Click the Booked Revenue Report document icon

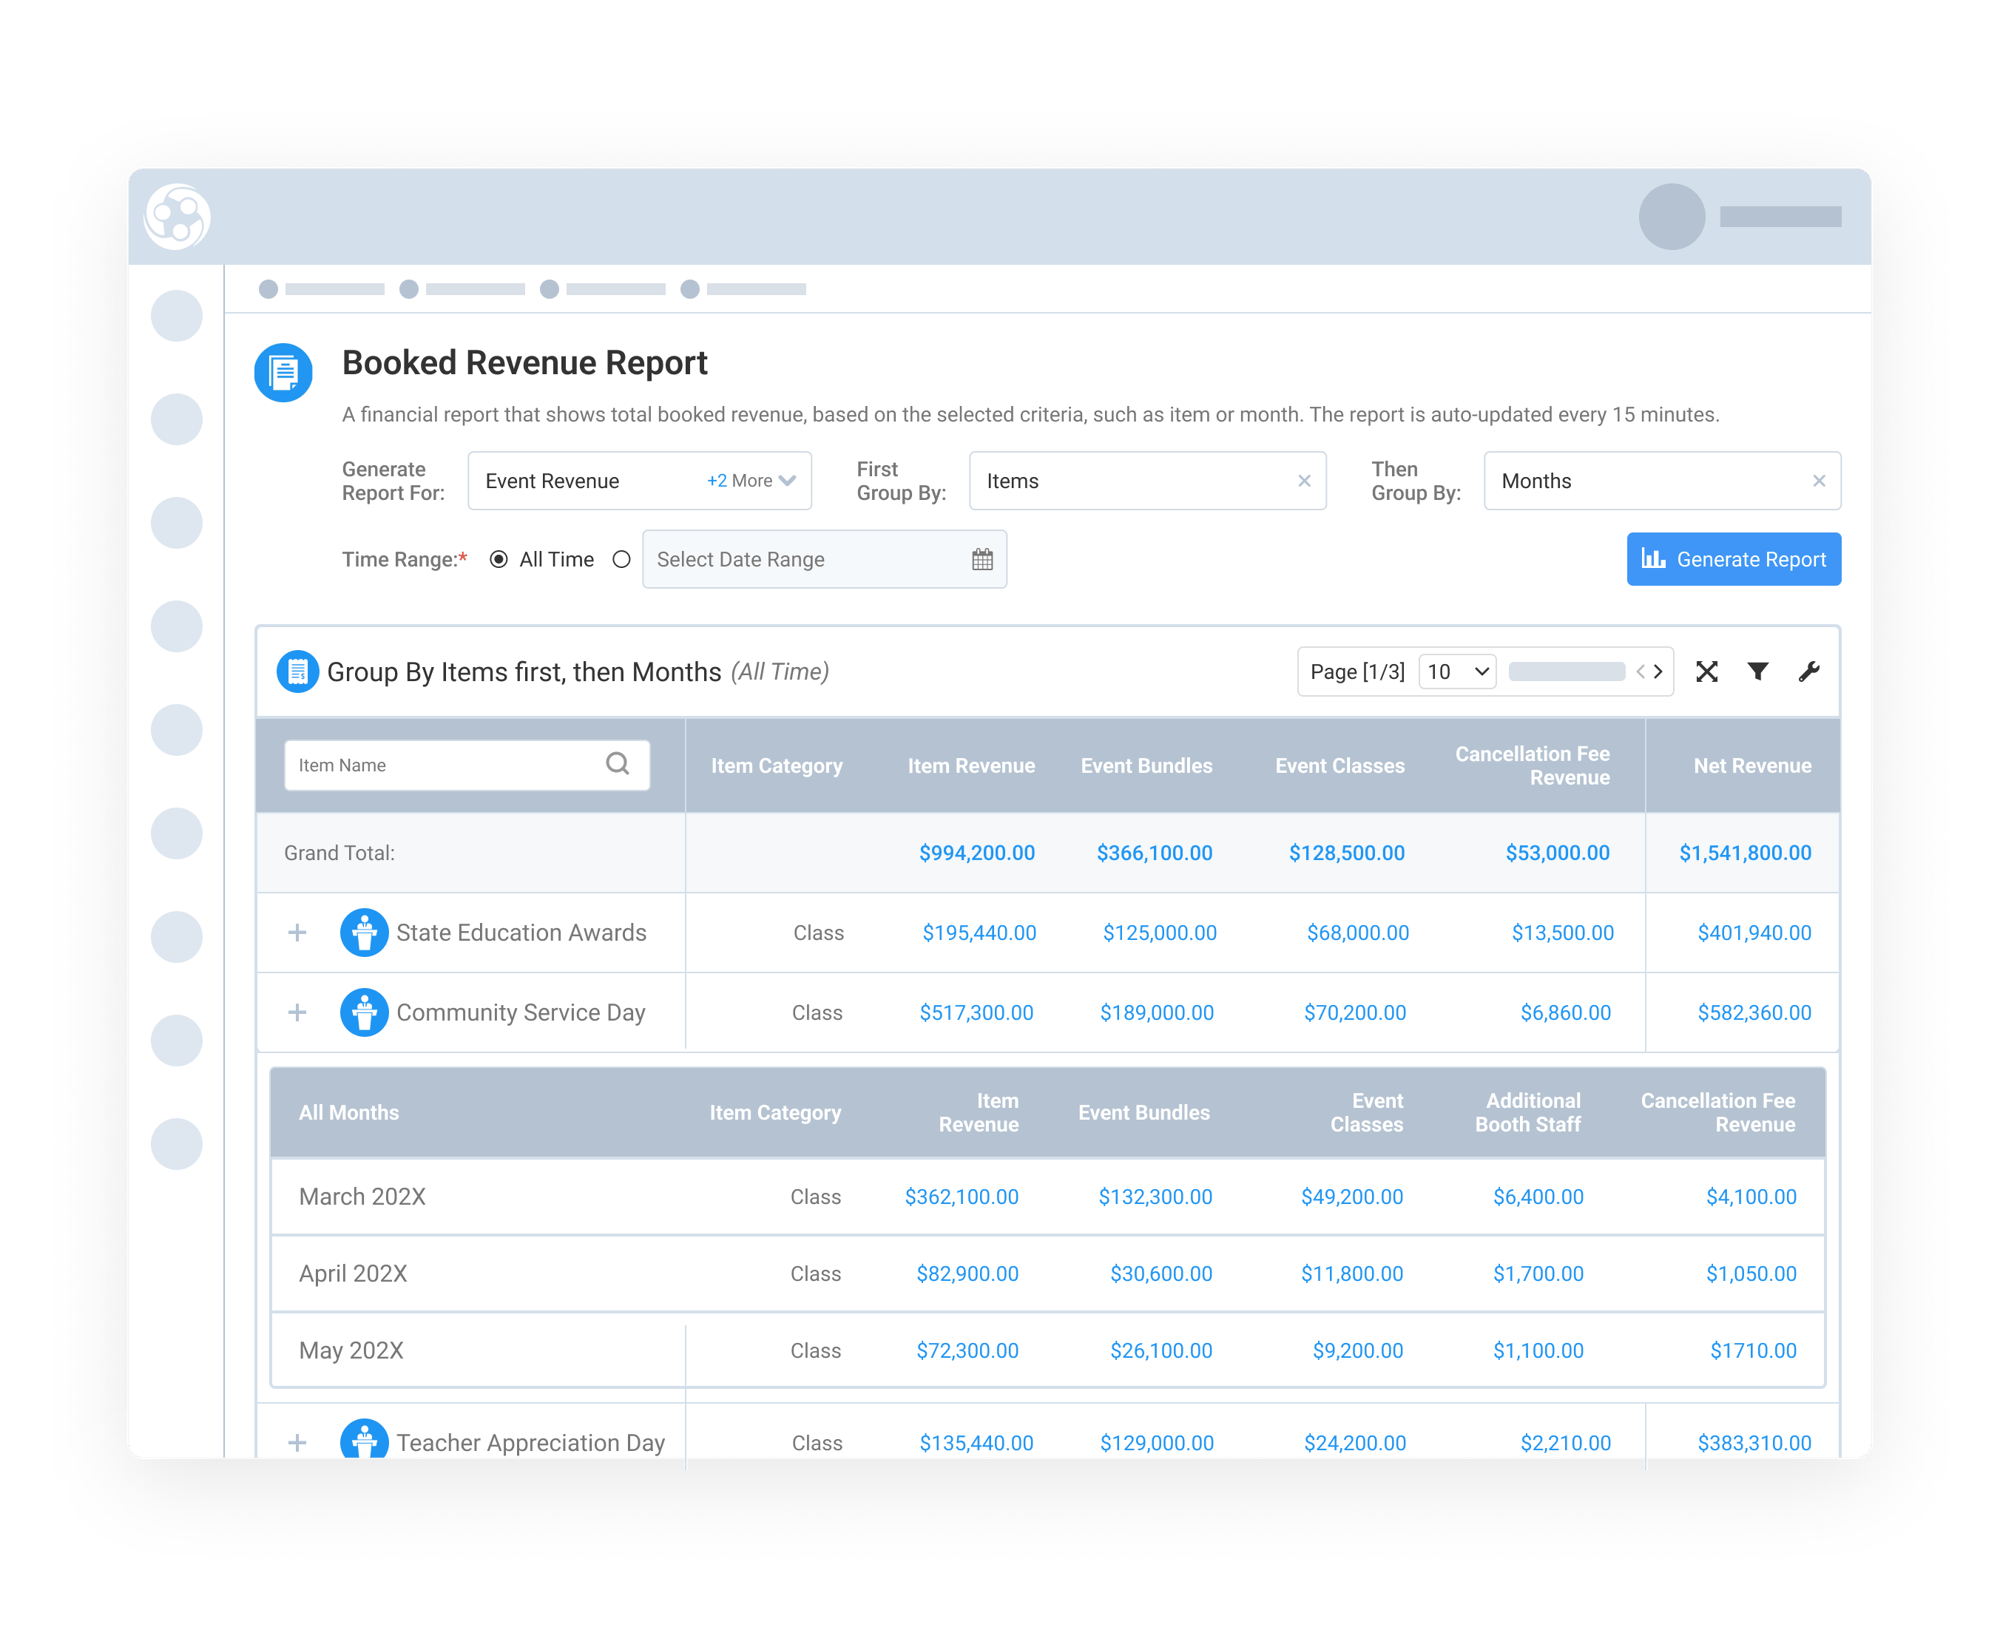point(283,371)
